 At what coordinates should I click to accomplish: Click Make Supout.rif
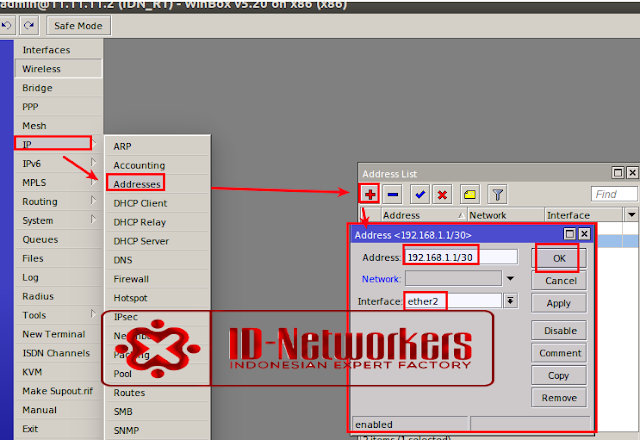[58, 391]
